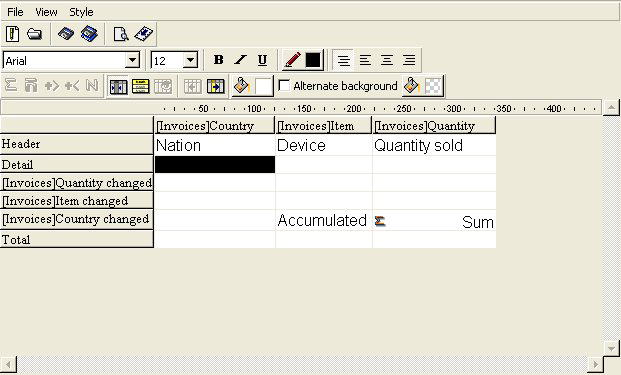Viewport: 621px width, 375px height.
Task: Toggle Italic text formatting
Action: click(240, 60)
